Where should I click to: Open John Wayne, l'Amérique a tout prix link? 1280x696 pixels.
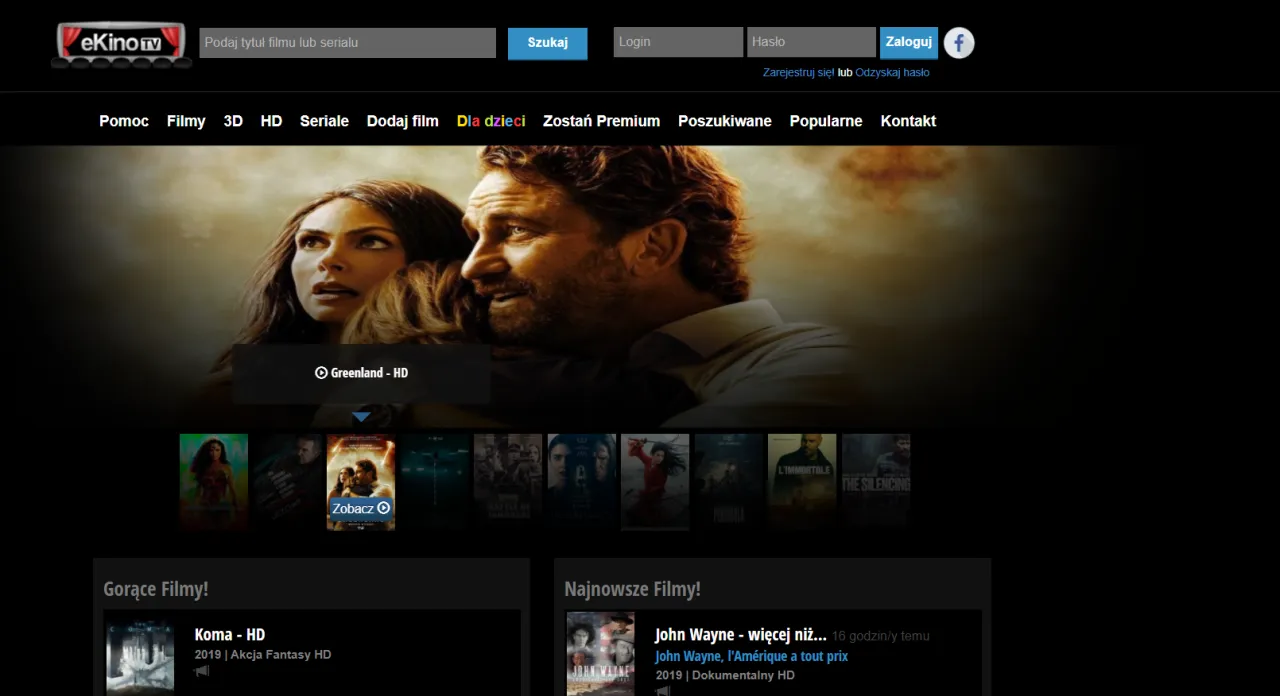(x=751, y=656)
